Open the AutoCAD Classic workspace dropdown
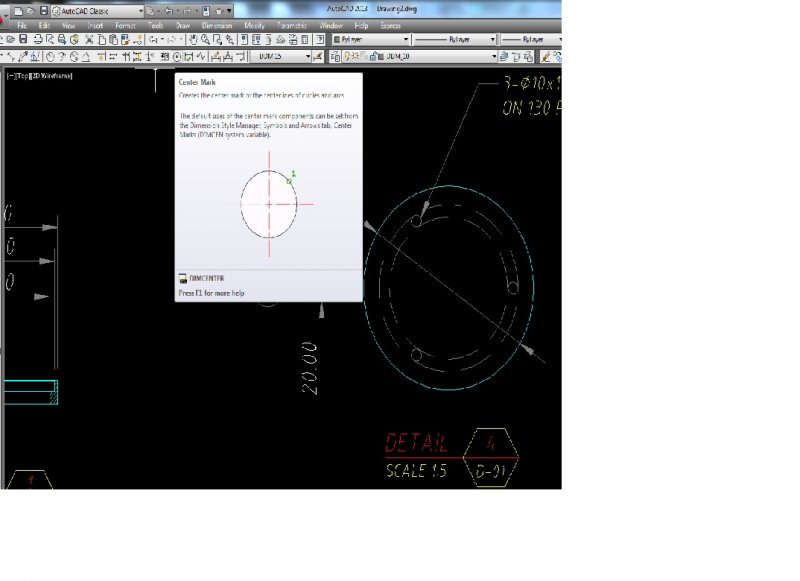The image size is (800, 581). coord(97,11)
